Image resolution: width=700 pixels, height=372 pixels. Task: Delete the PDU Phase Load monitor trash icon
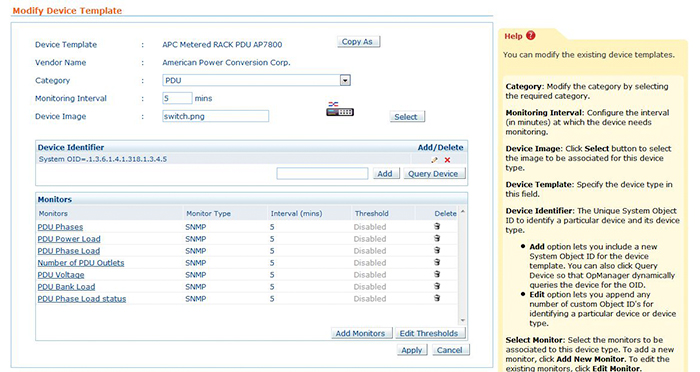[437, 251]
